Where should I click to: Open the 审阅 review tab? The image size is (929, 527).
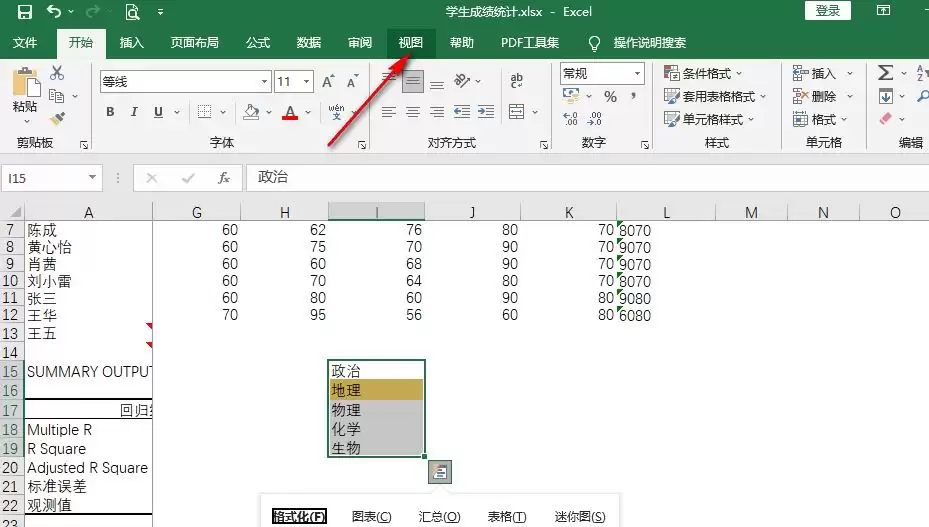(360, 43)
